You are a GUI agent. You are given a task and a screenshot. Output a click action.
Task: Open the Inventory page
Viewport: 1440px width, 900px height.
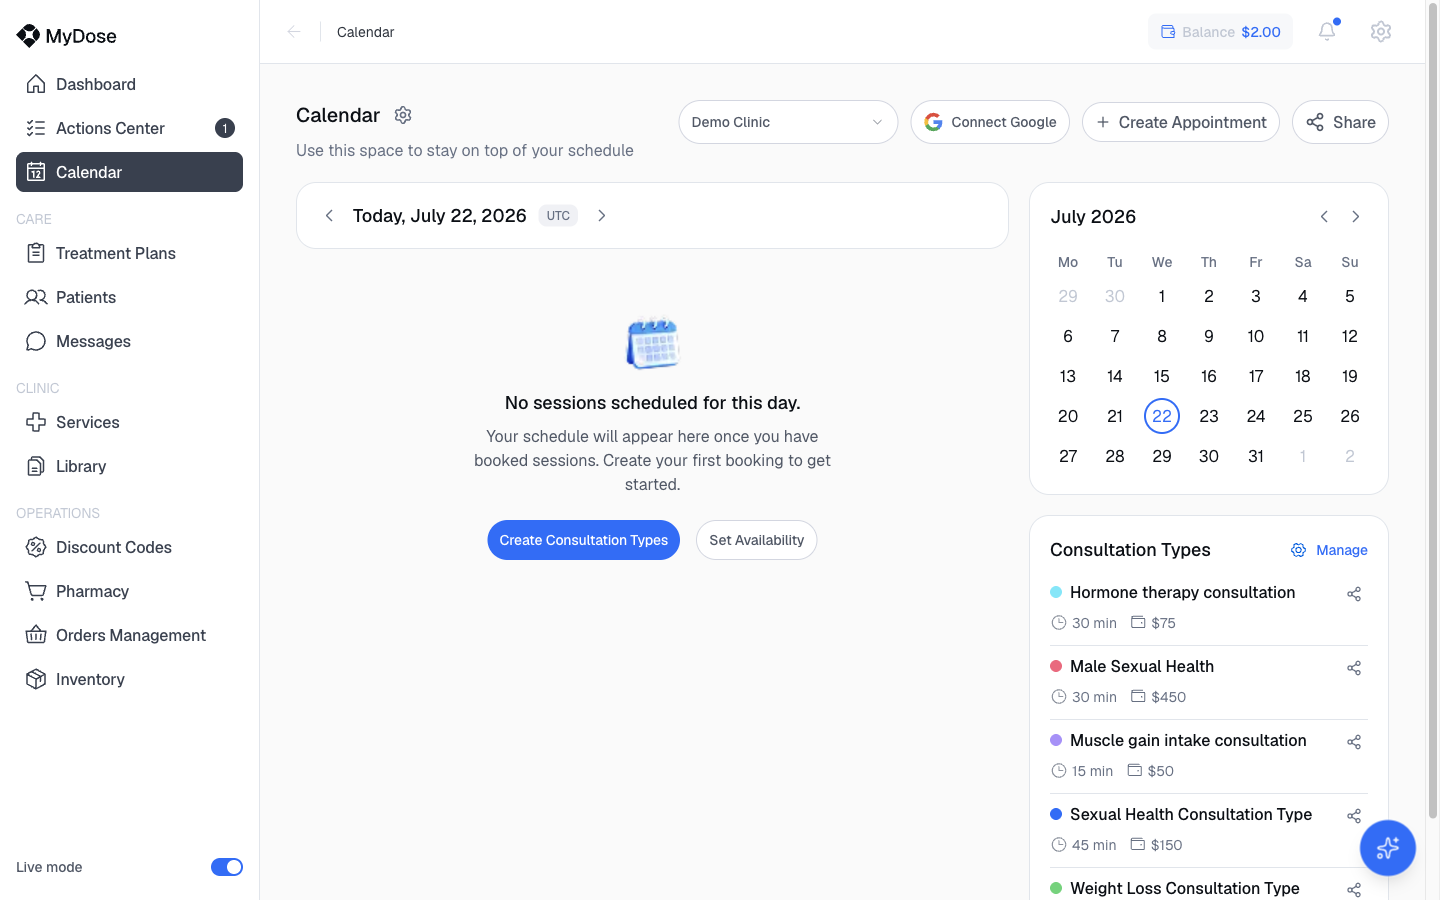(129, 679)
